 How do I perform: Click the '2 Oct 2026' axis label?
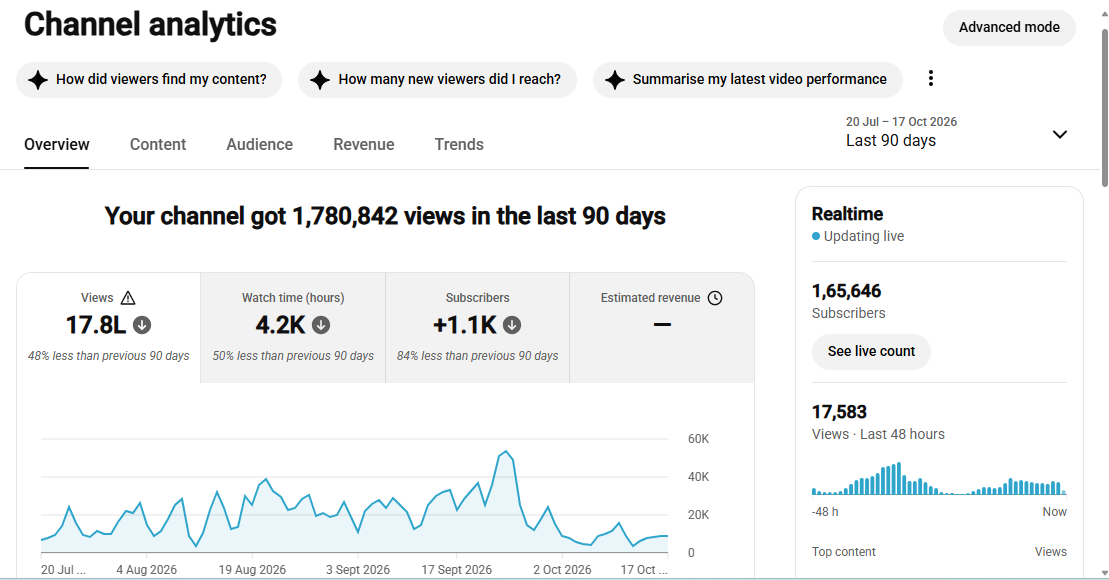(562, 569)
